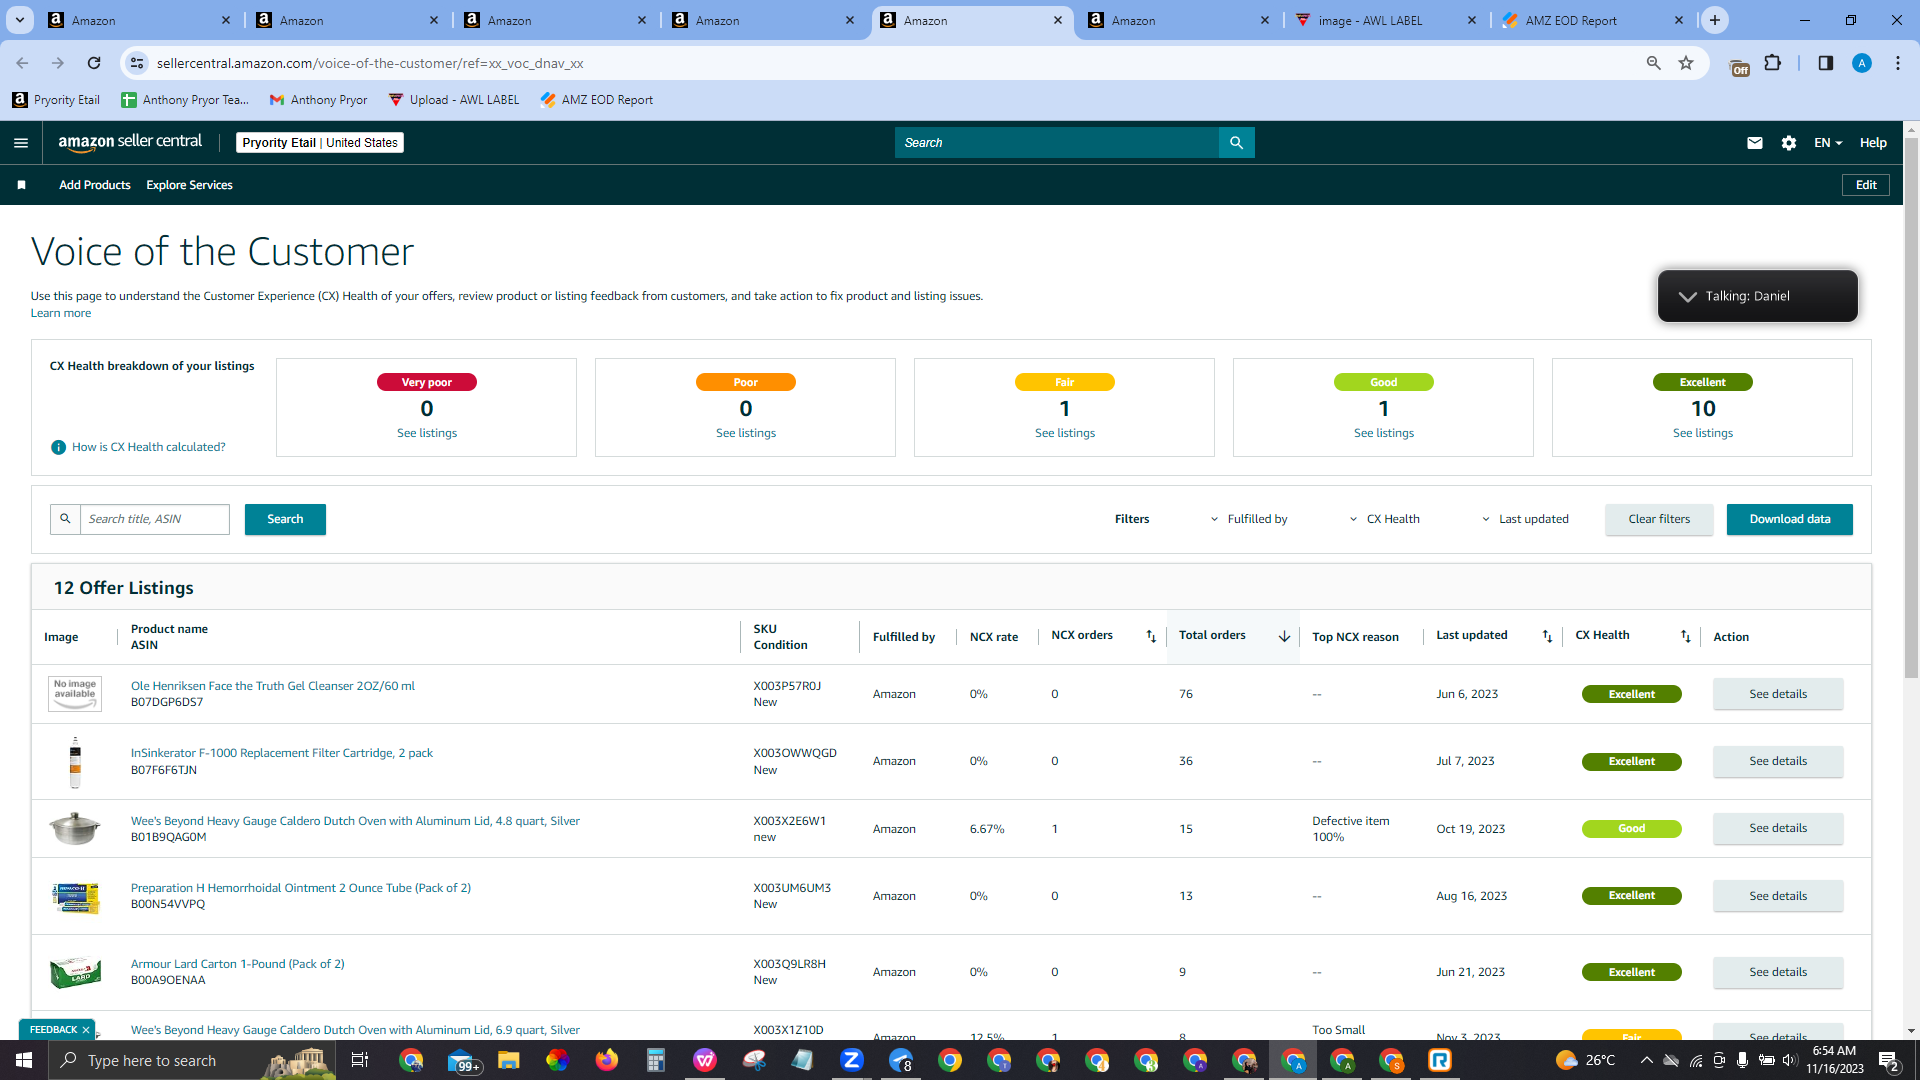See listings under Very poor
This screenshot has height=1080, width=1920.
tap(427, 433)
